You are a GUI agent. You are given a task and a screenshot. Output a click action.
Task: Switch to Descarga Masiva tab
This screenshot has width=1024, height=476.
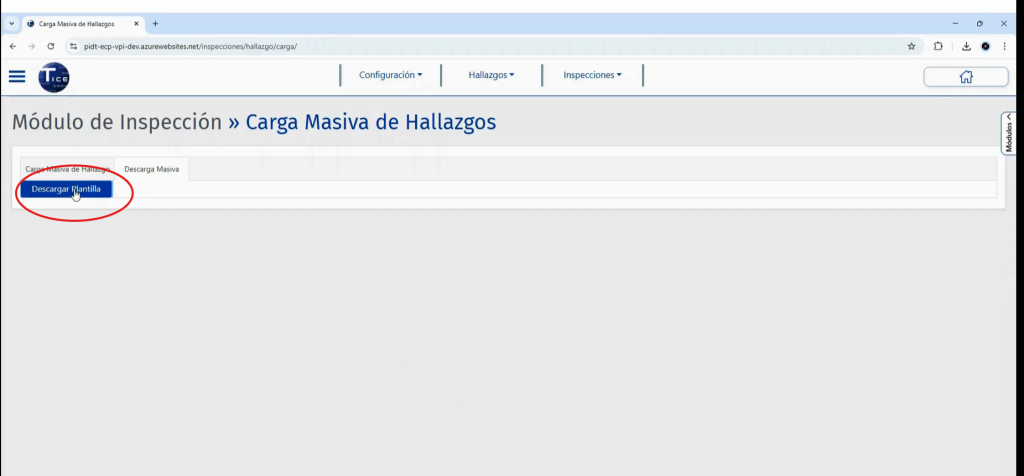point(151,169)
